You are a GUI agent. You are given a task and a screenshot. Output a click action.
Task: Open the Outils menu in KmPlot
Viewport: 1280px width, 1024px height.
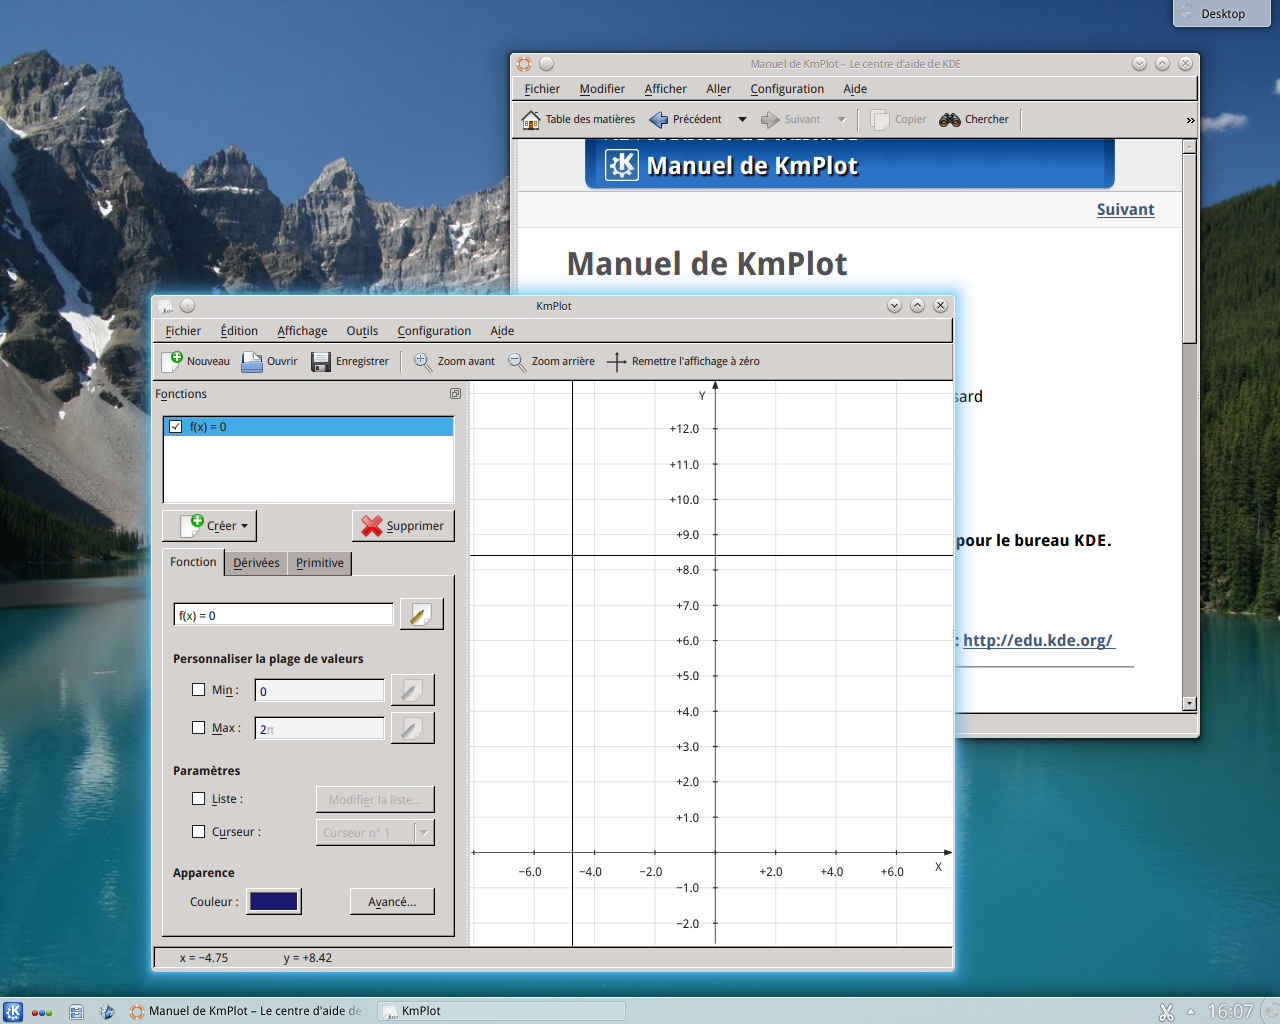pyautogui.click(x=362, y=331)
